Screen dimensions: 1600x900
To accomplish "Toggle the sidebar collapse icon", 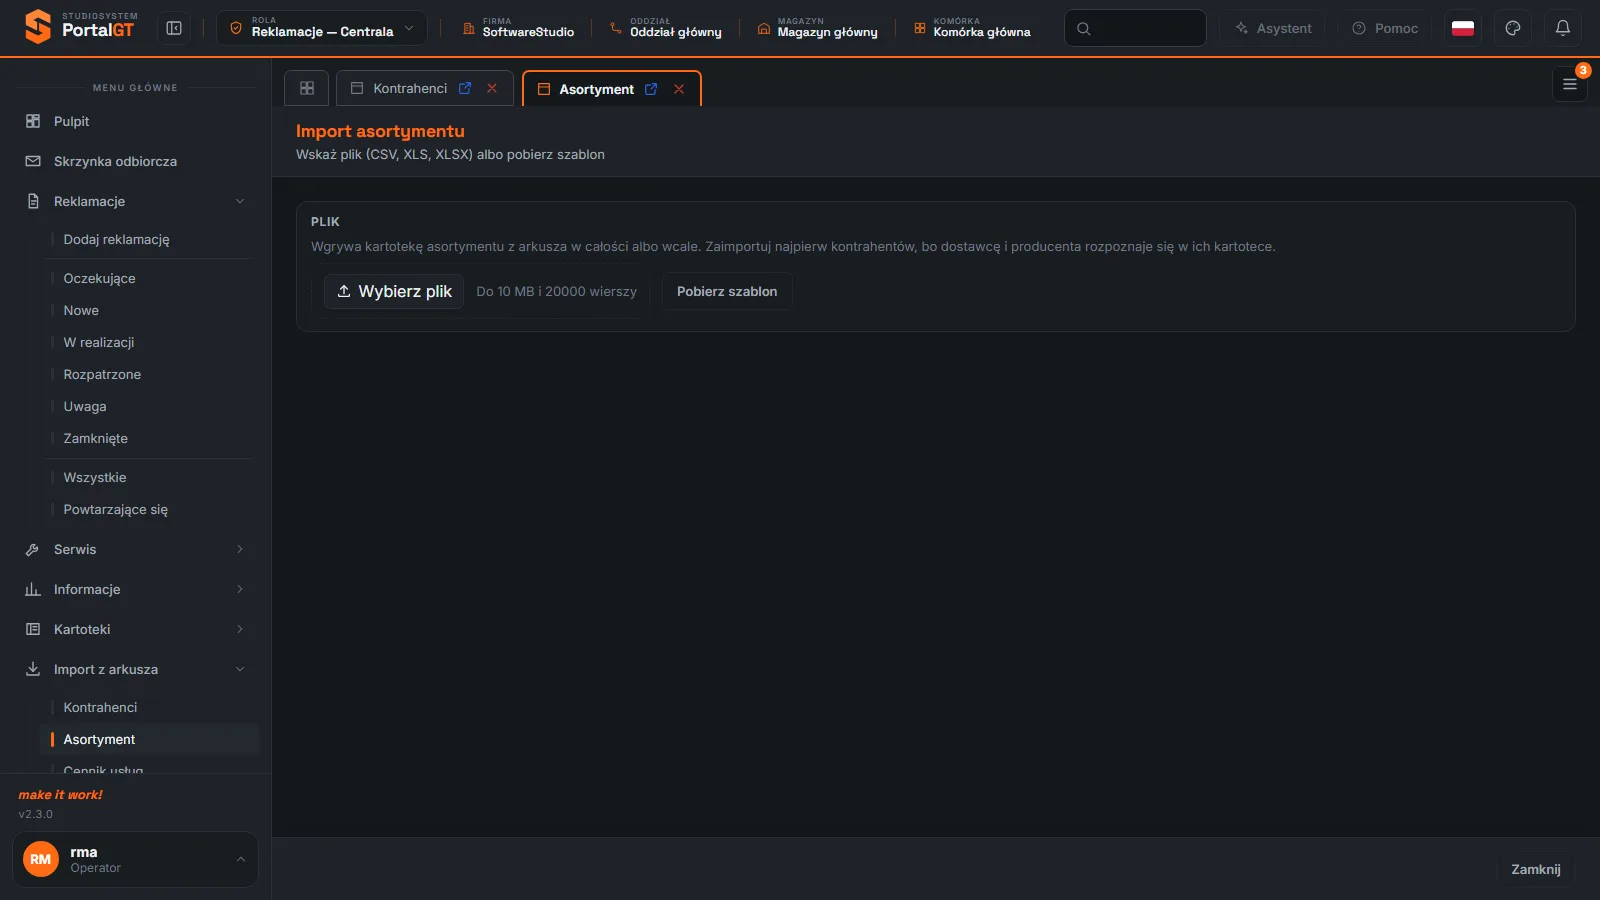I will pyautogui.click(x=174, y=28).
